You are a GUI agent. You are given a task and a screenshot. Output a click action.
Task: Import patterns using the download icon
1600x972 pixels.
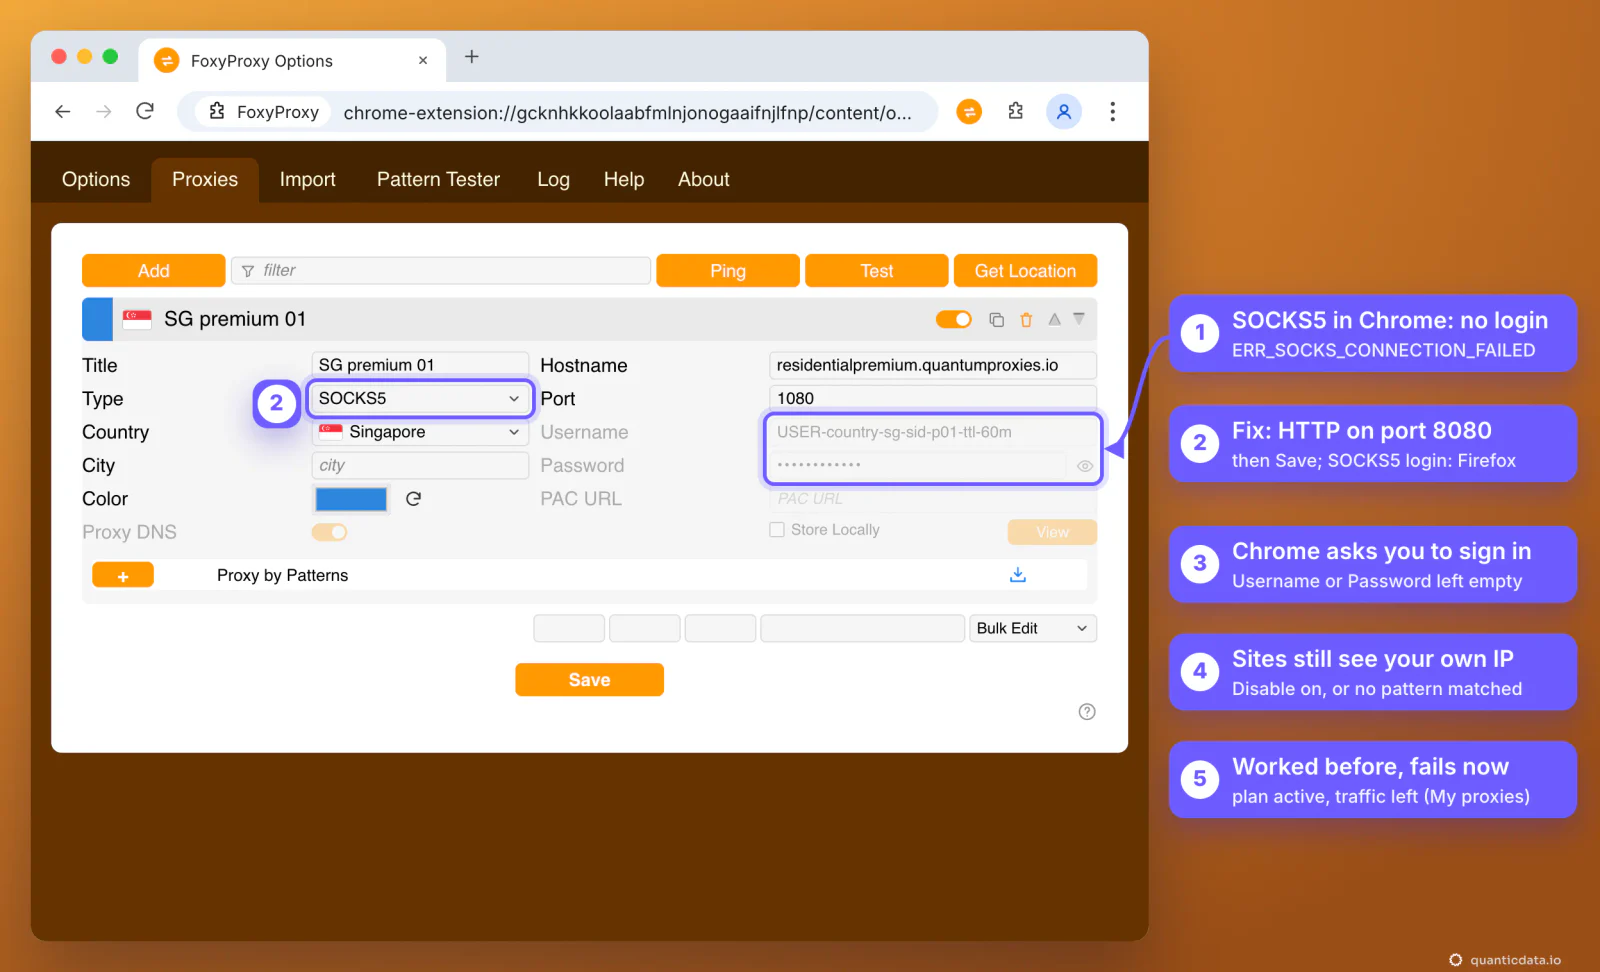[x=1018, y=575]
